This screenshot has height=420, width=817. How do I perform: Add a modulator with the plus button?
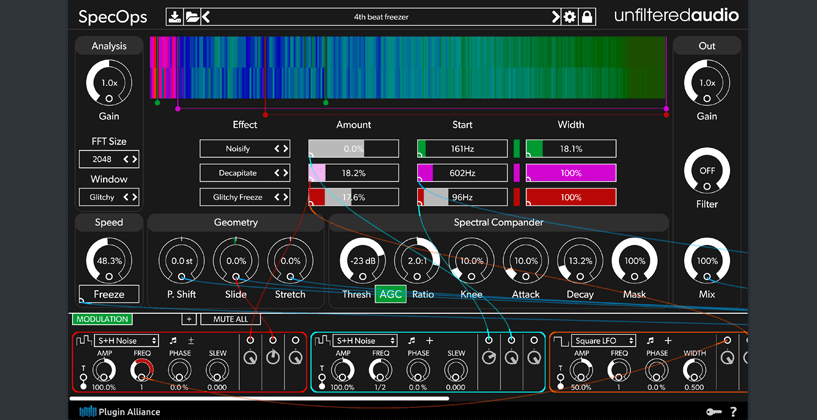click(x=189, y=319)
